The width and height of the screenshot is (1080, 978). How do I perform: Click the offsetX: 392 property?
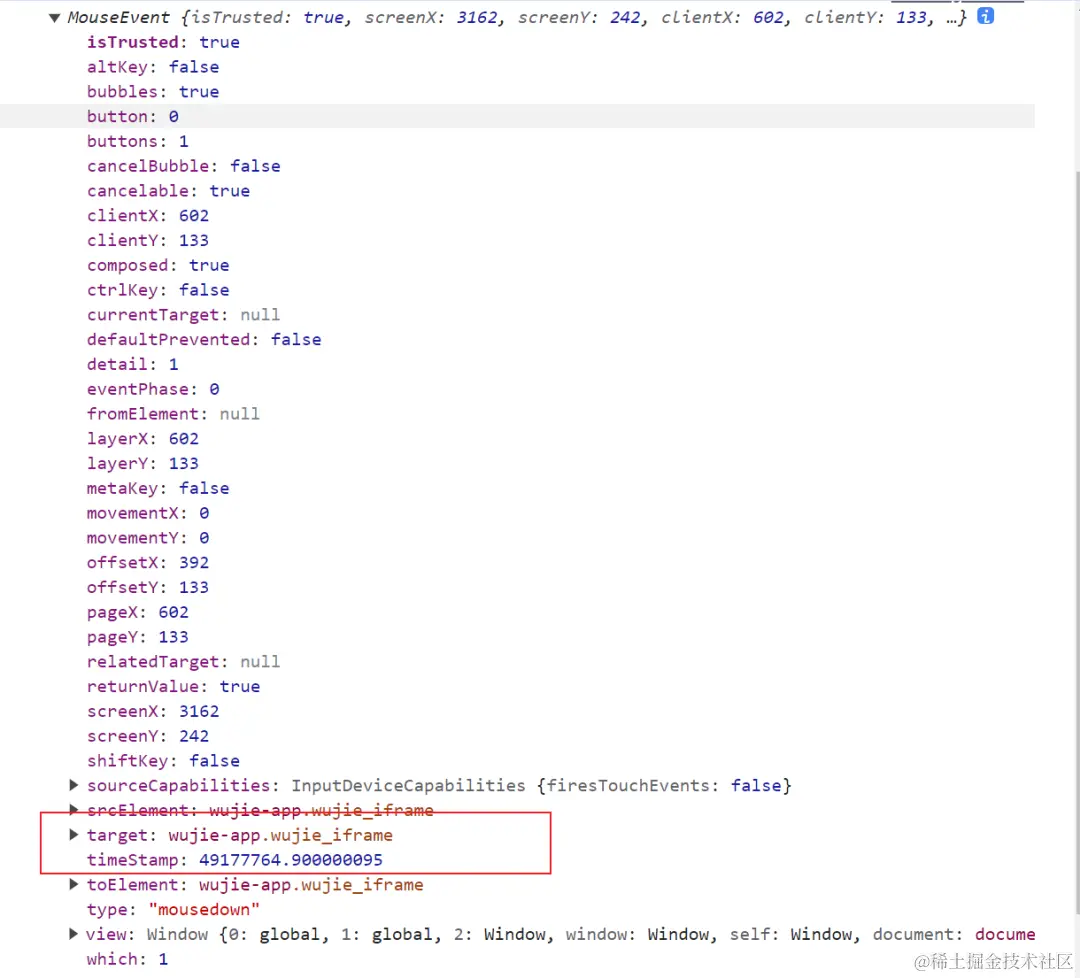(148, 563)
